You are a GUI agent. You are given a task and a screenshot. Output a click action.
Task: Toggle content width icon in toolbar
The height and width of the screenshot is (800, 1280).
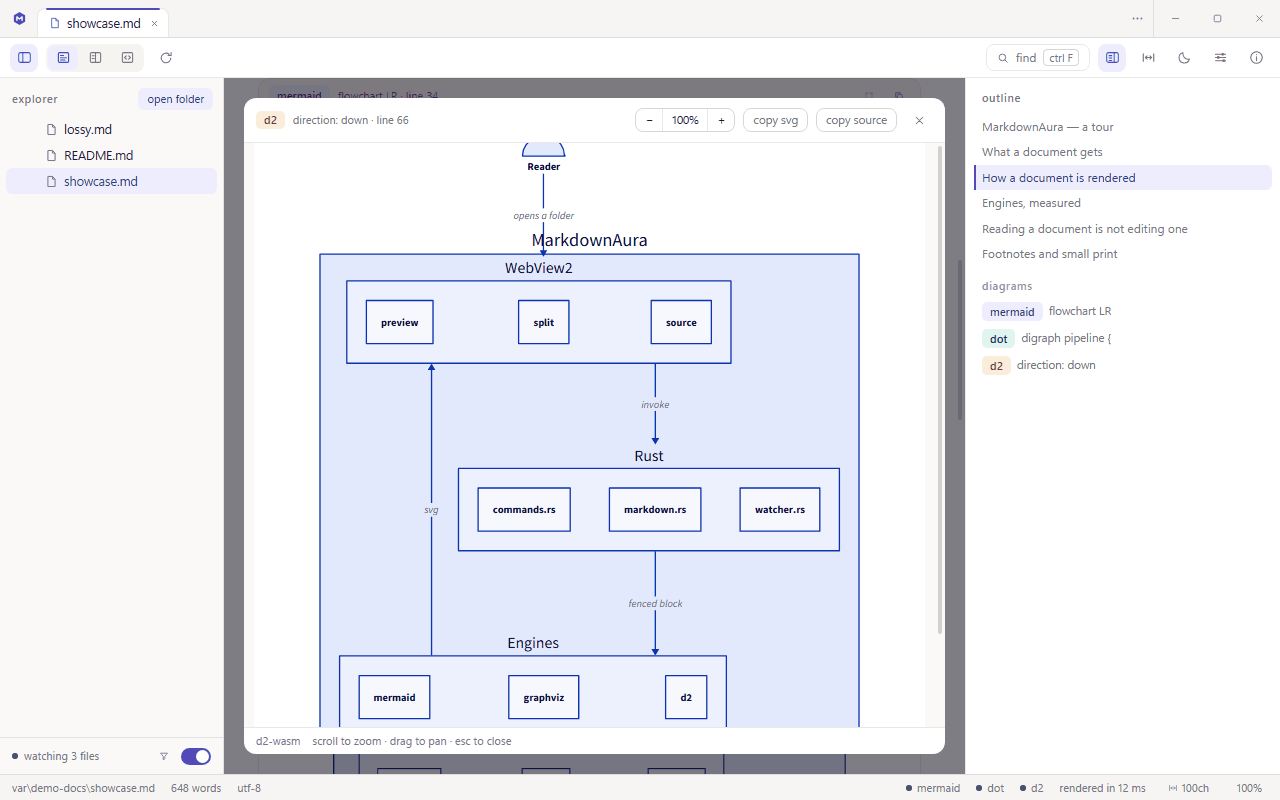pyautogui.click(x=1148, y=58)
